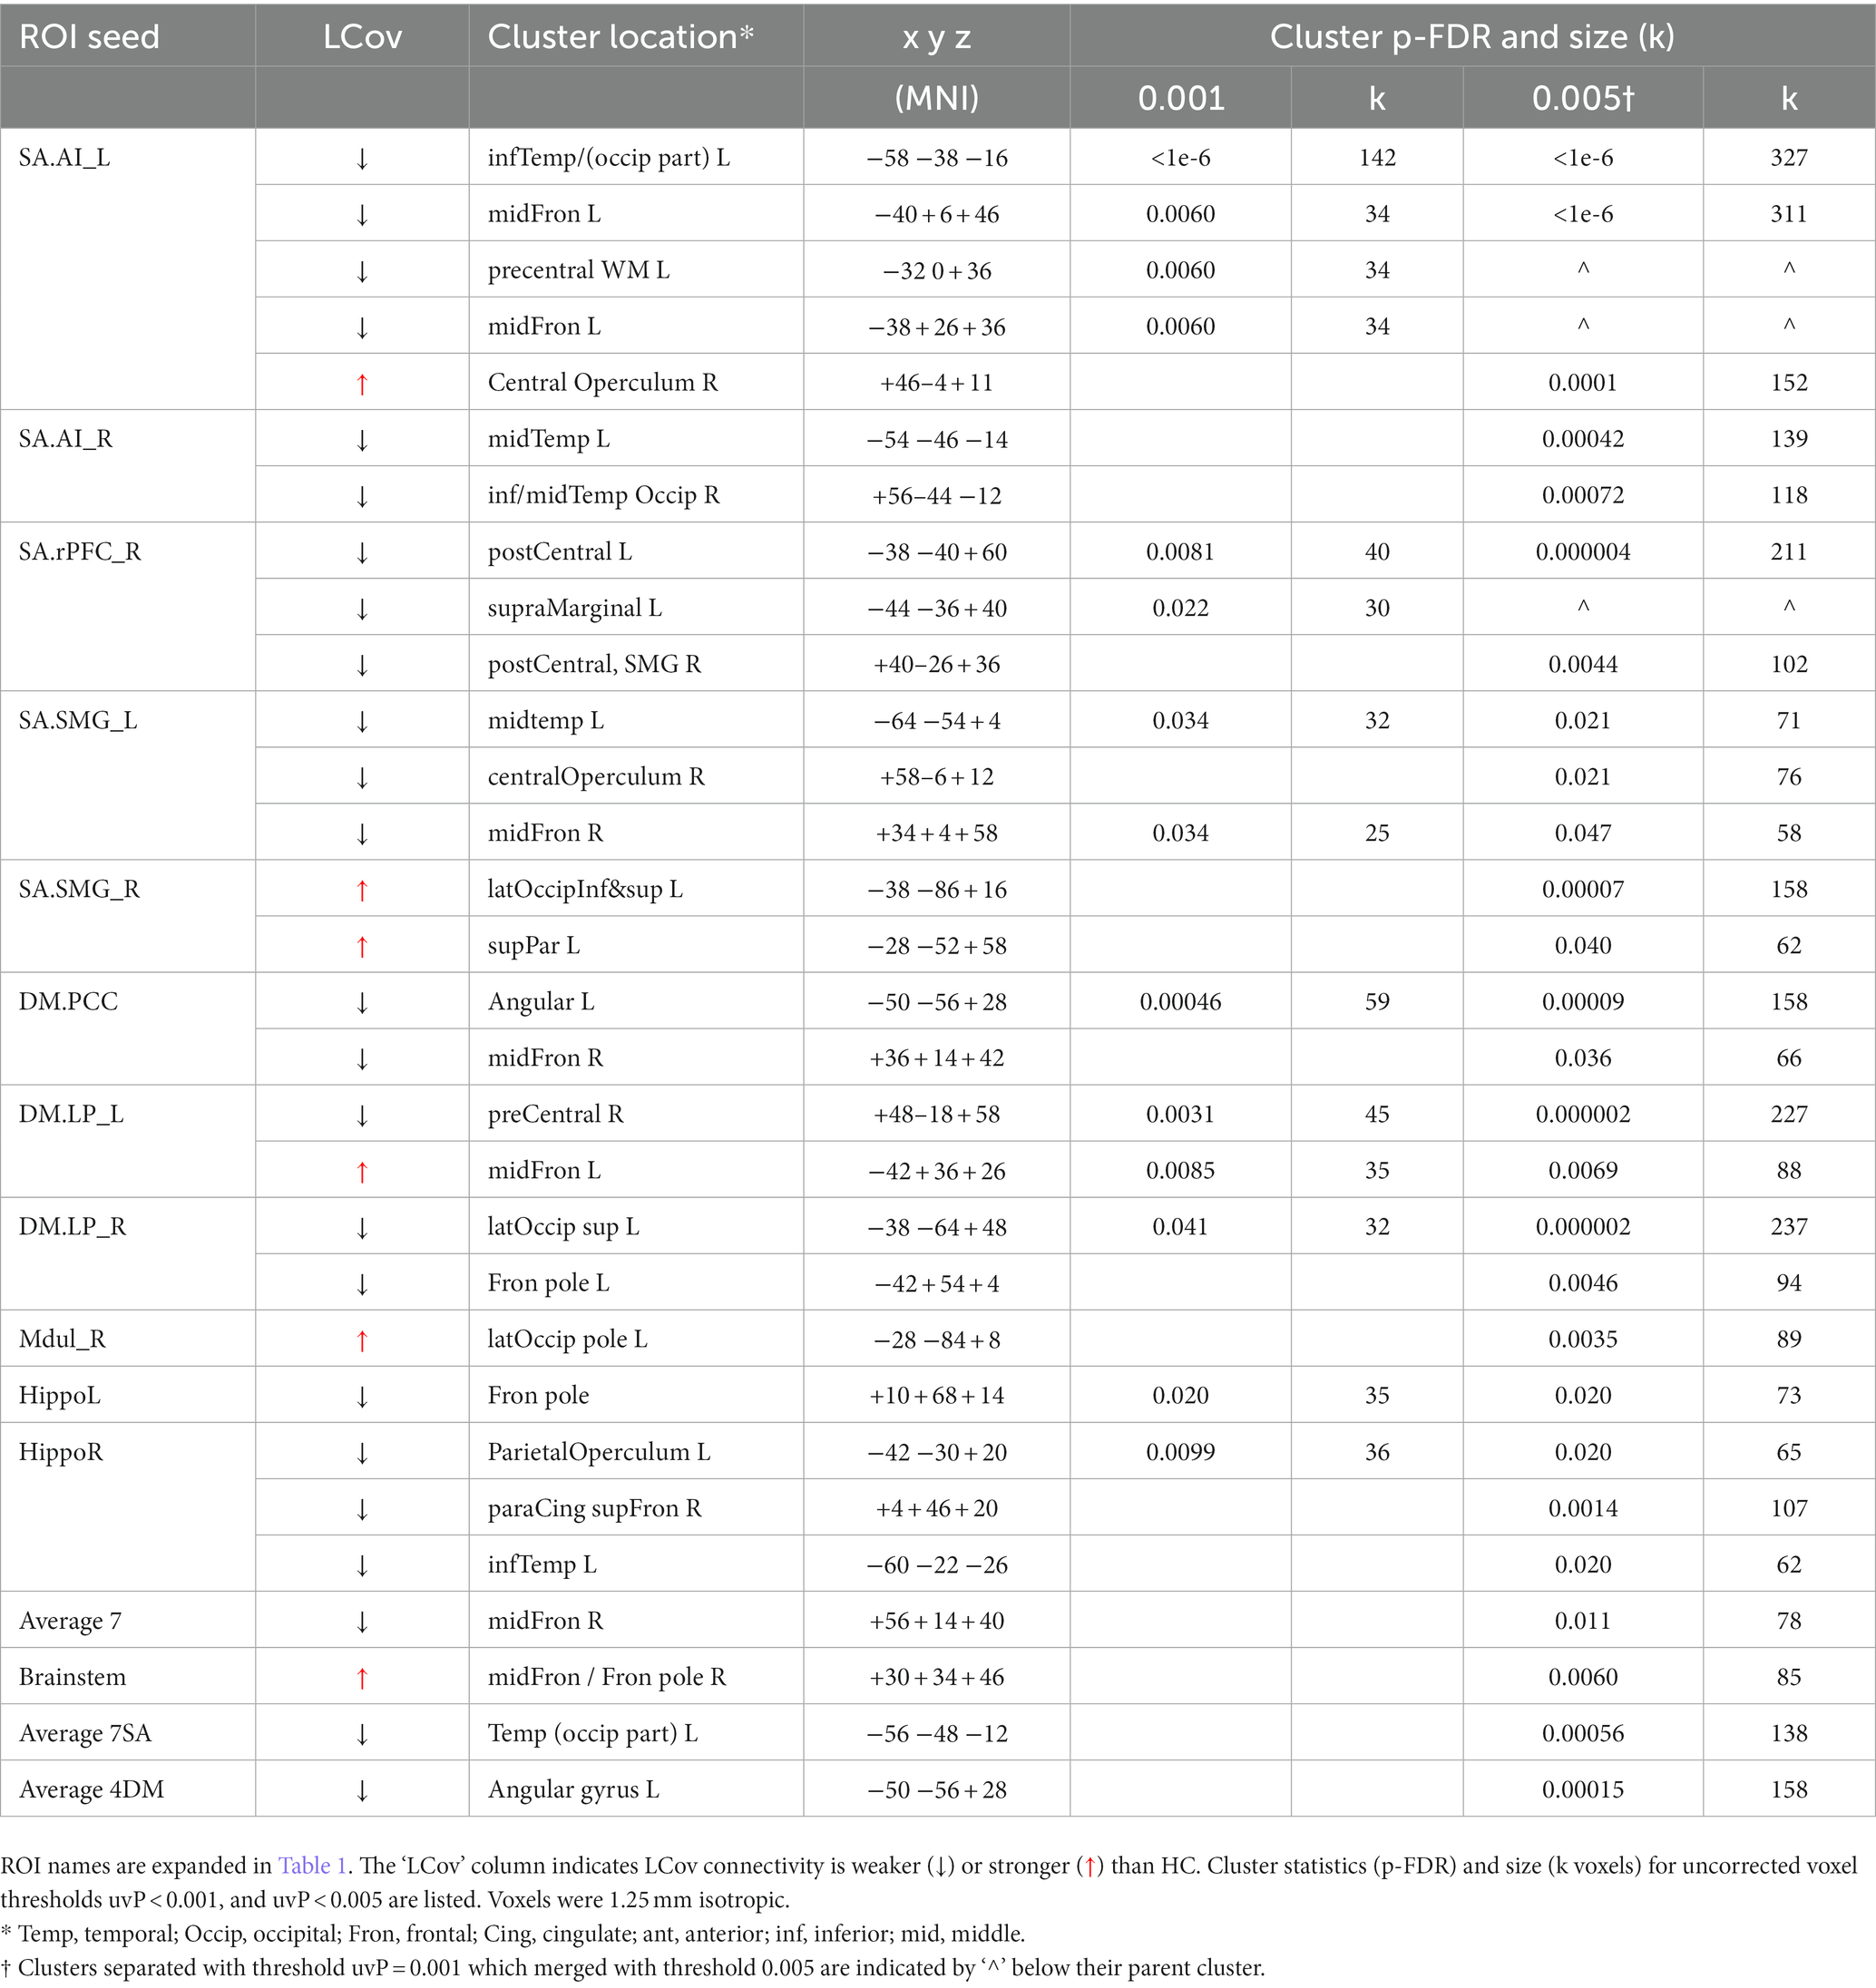1876x1988 pixels.
Task: Click the red up arrow in Brainstem row
Action: [362, 1678]
